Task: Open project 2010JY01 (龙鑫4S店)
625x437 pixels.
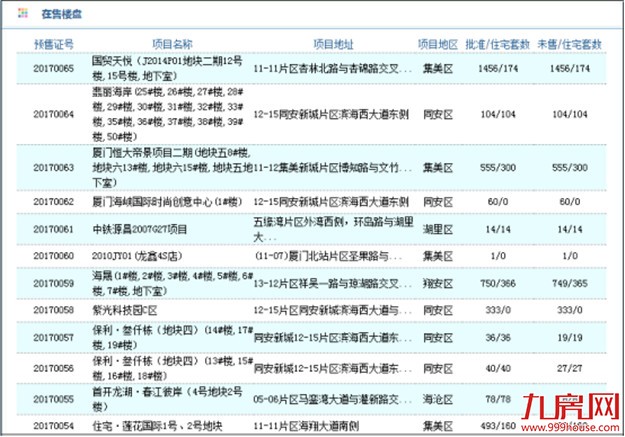Action: point(137,256)
